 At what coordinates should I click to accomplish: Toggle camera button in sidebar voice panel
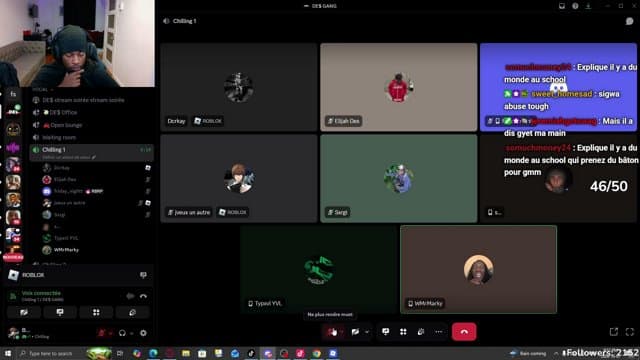pyautogui.click(x=24, y=313)
